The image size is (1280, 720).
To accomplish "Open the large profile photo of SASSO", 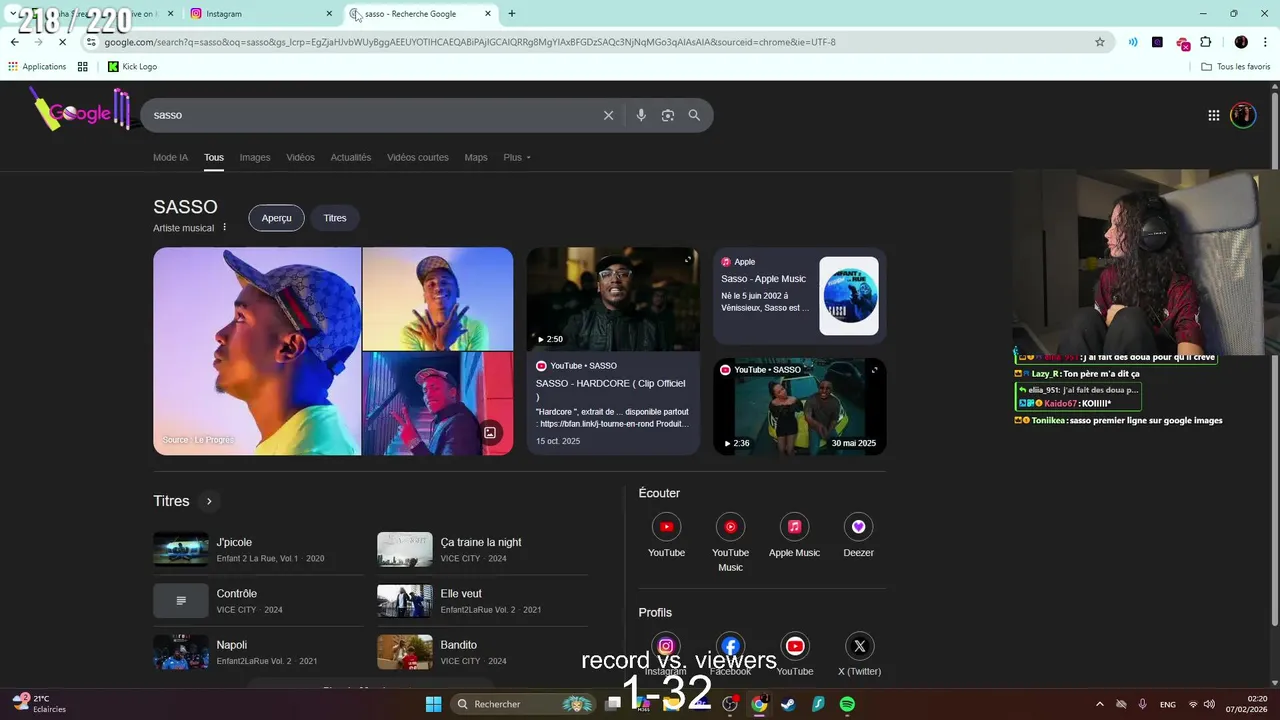I will pos(257,351).
